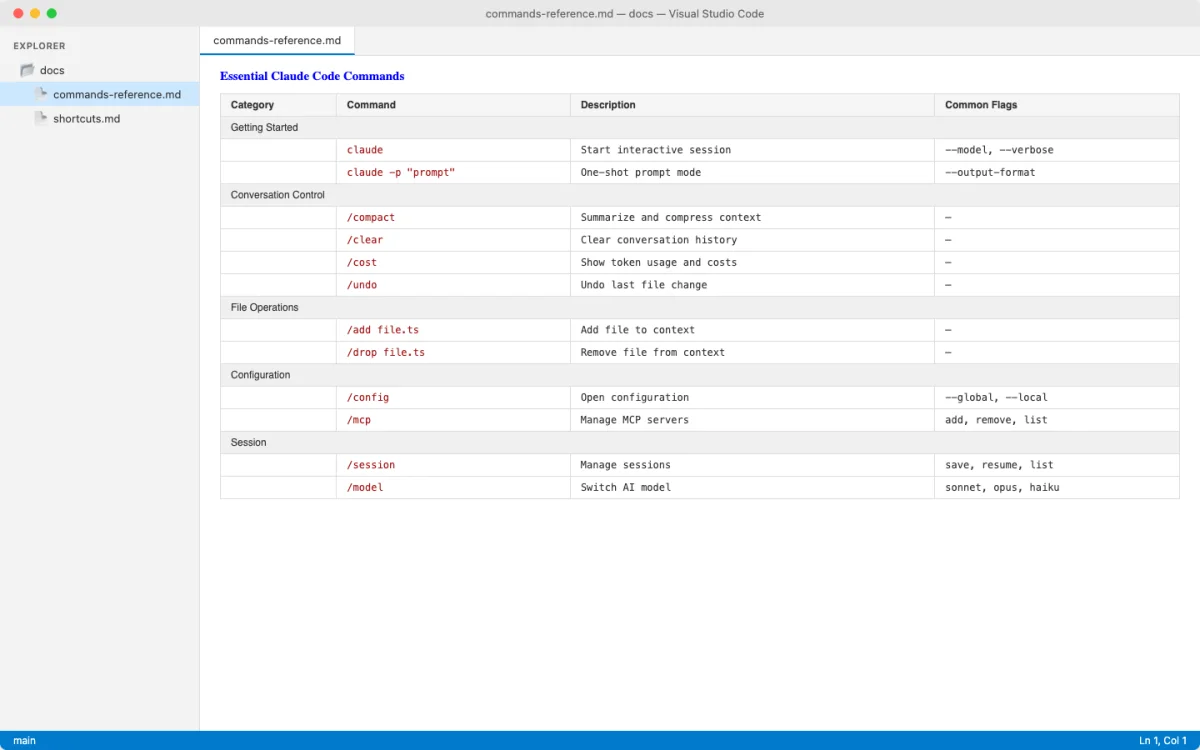Click the /mcp command cell
The width and height of the screenshot is (1200, 750).
[453, 420]
